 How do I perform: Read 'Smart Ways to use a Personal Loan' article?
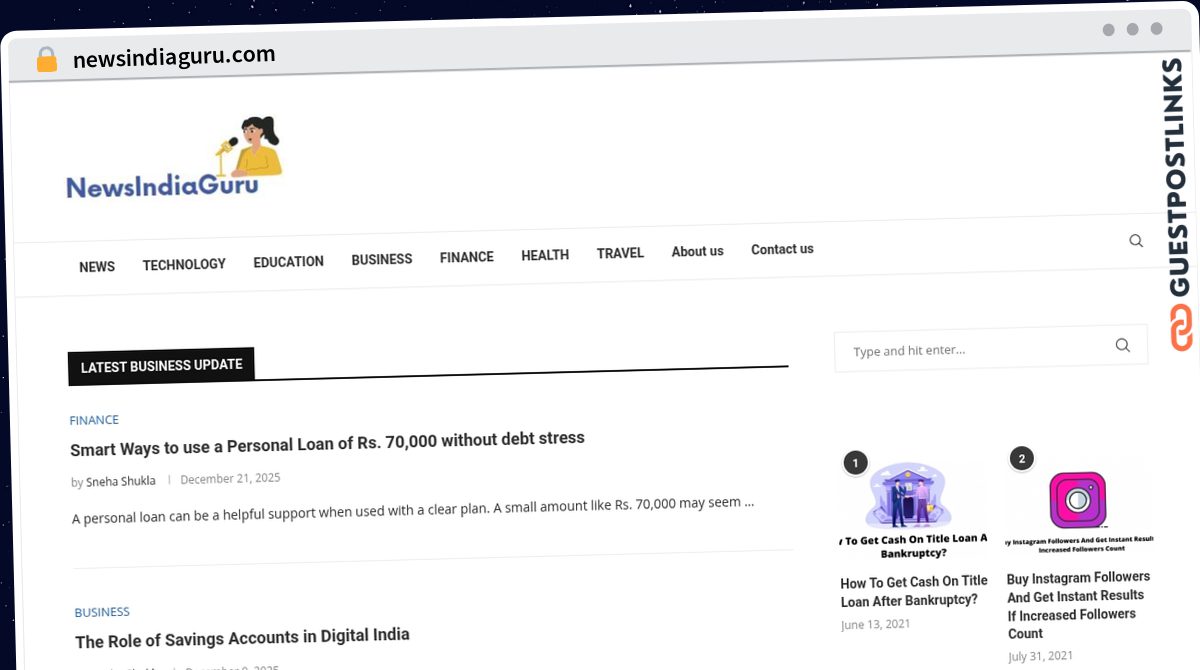(327, 443)
